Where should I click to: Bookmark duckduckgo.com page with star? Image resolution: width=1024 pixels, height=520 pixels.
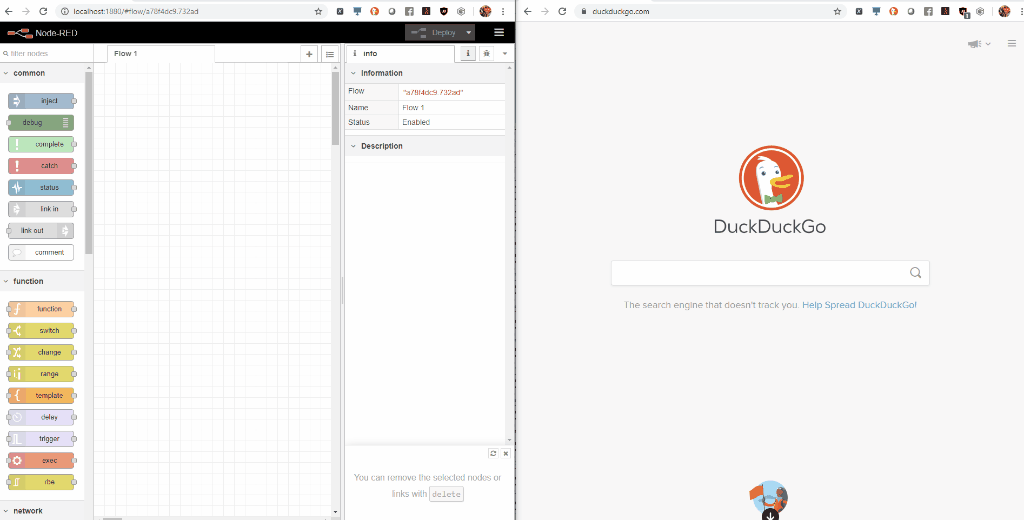837,11
